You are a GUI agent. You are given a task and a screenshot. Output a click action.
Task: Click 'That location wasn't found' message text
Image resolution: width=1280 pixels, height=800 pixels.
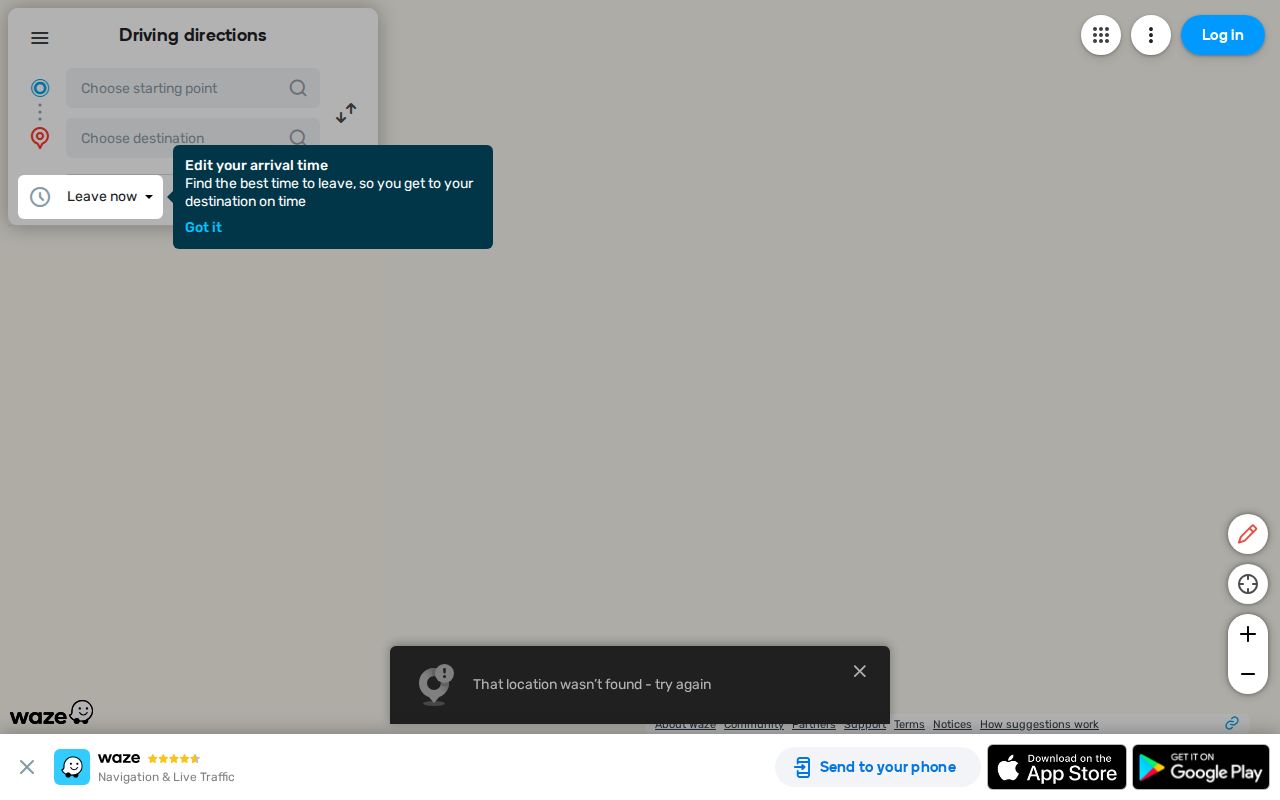click(592, 684)
